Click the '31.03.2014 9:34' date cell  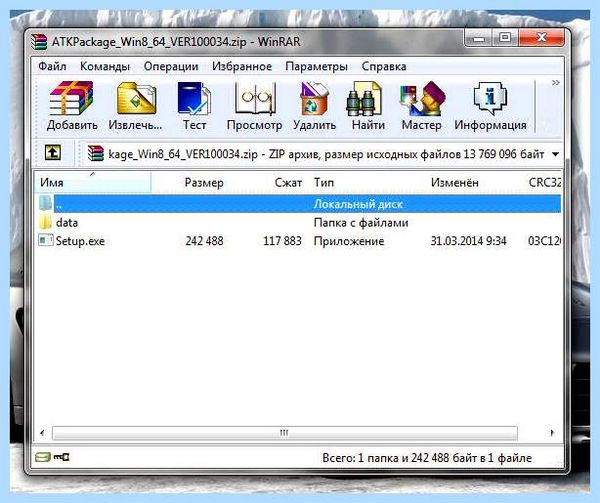point(468,241)
